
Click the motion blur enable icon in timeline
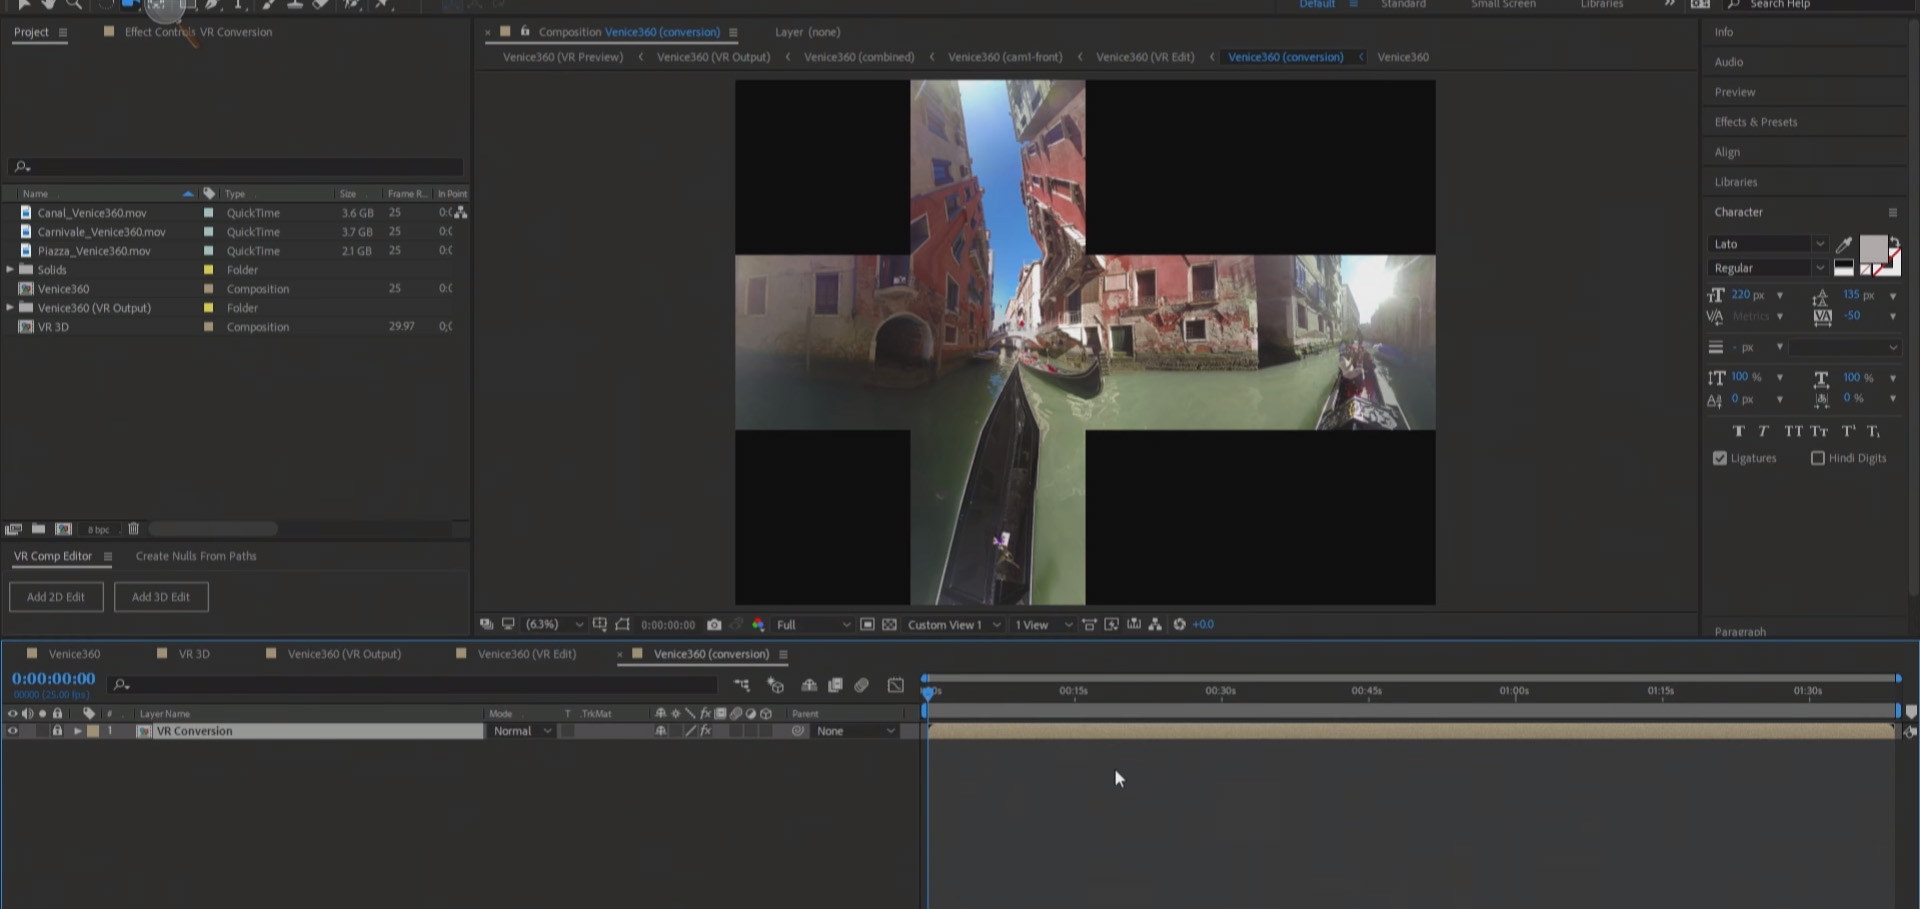click(x=861, y=686)
